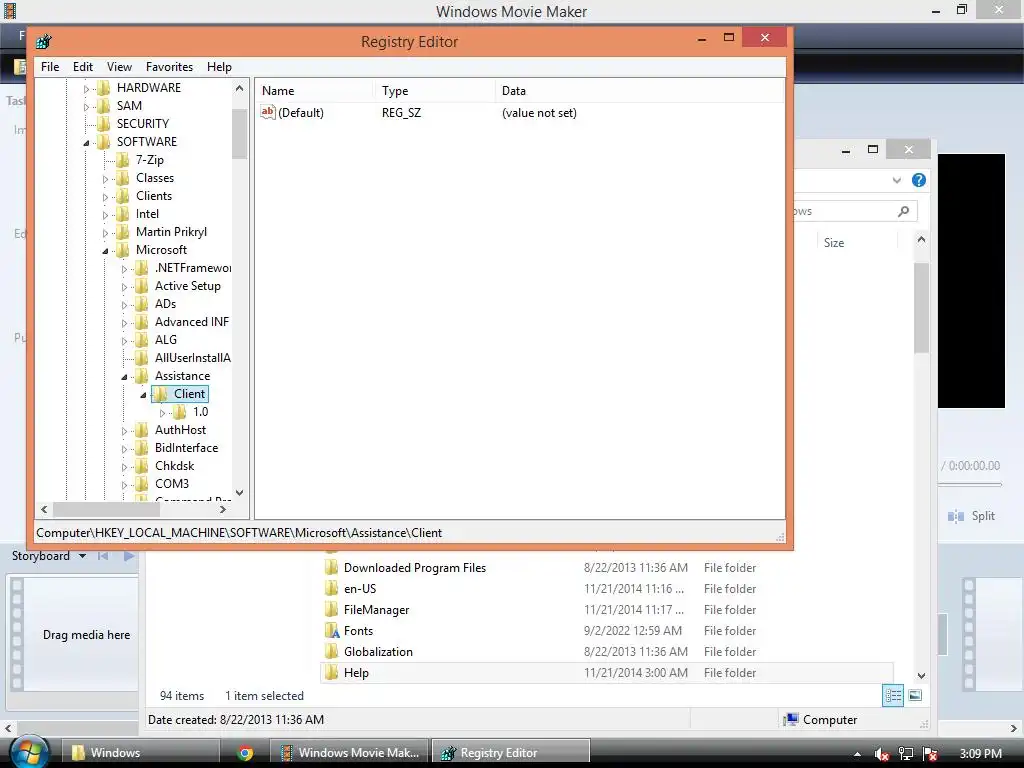Open the File menu in Registry Editor

click(x=50, y=67)
